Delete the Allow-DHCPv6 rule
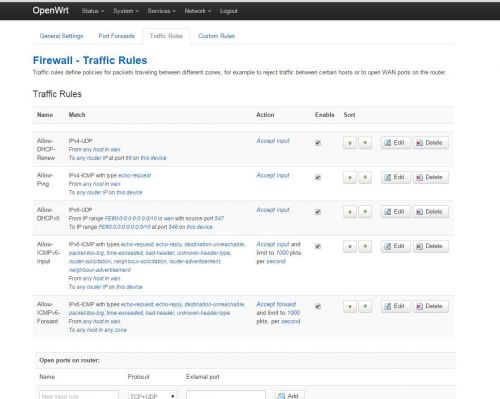Screen dimensions: 500x399 (430, 212)
